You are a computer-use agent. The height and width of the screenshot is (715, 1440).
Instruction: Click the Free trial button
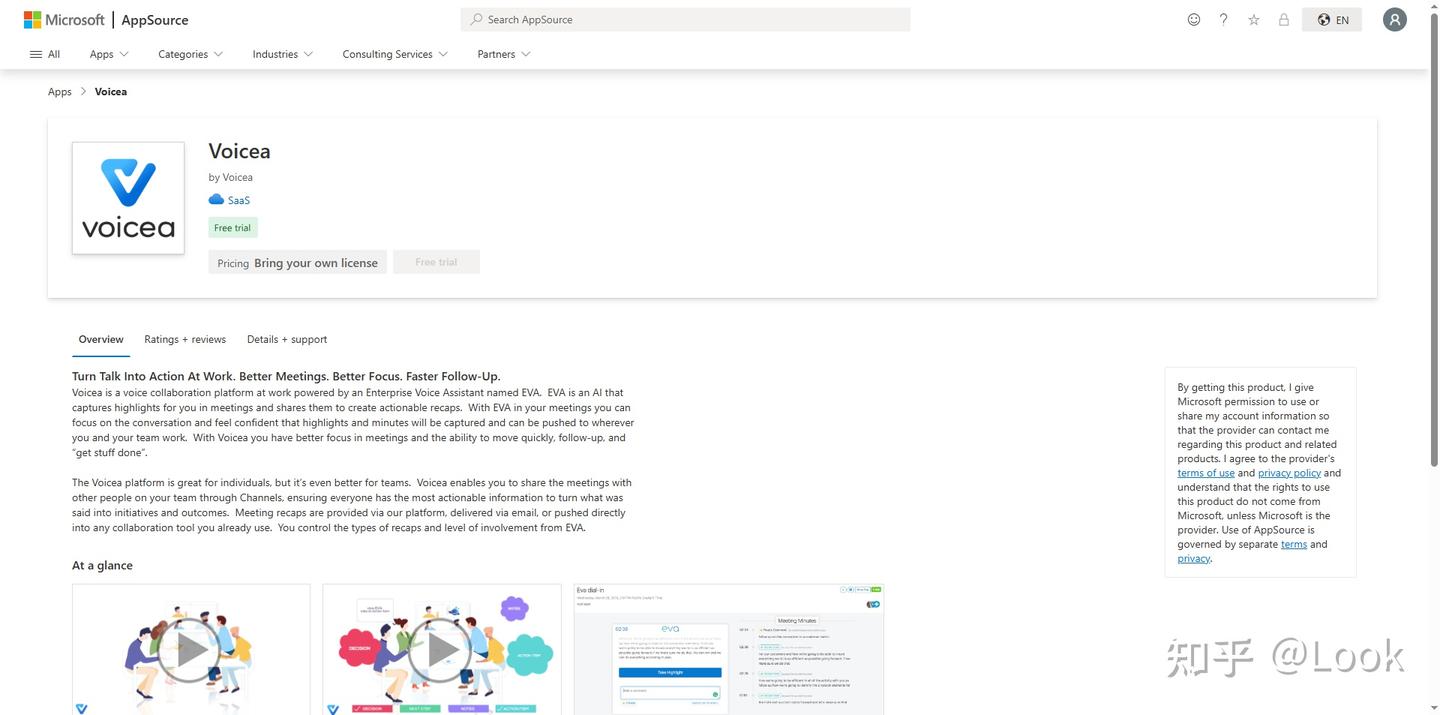(x=436, y=262)
